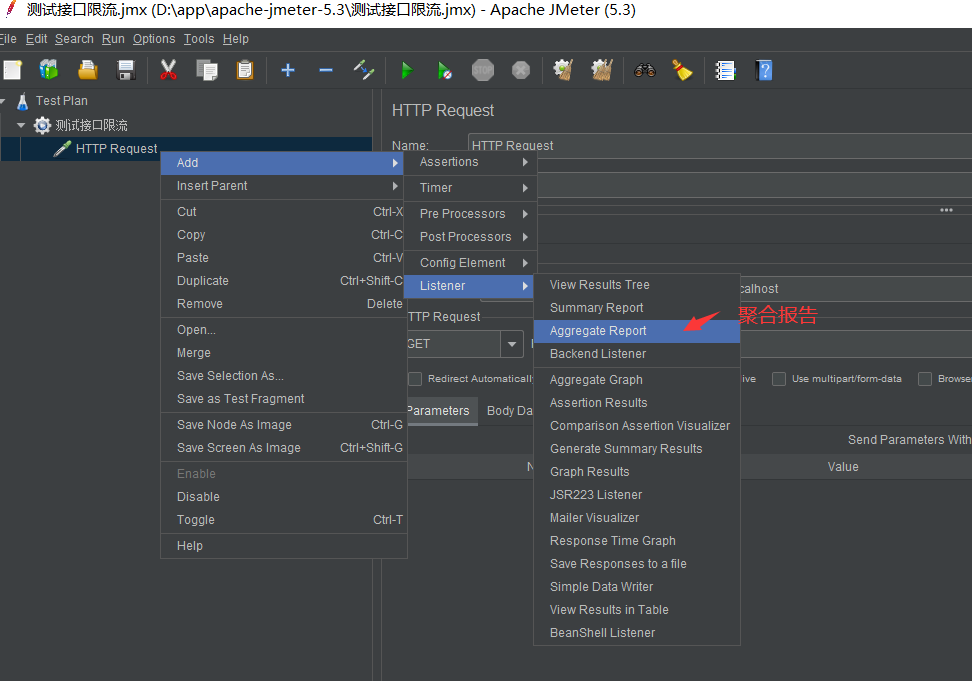Click the Clear results broom icon
The width and height of the screenshot is (972, 681).
(x=563, y=70)
